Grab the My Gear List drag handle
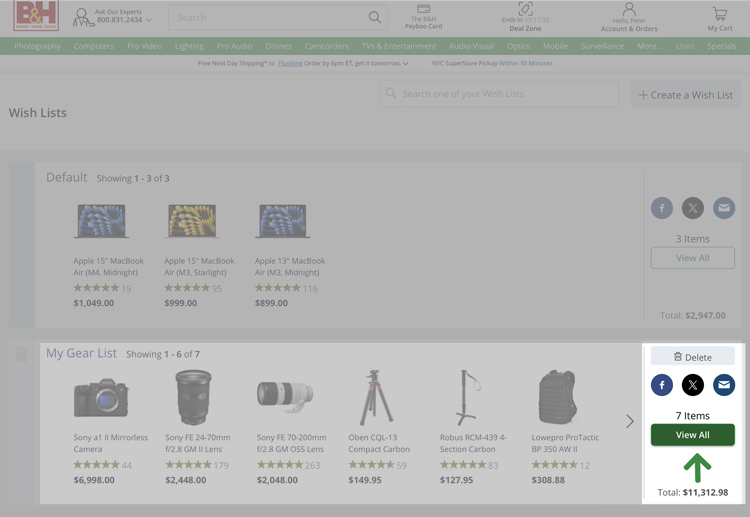 pyautogui.click(x=22, y=354)
